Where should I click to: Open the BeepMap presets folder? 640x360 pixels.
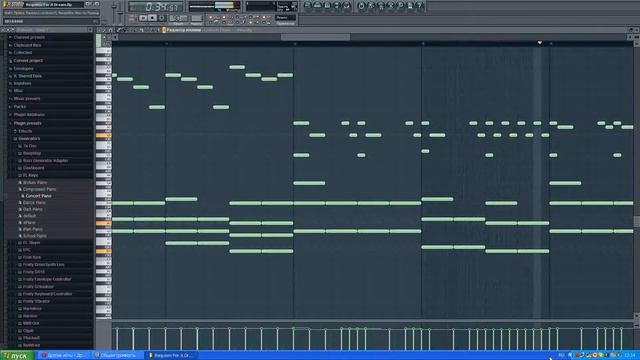31,153
